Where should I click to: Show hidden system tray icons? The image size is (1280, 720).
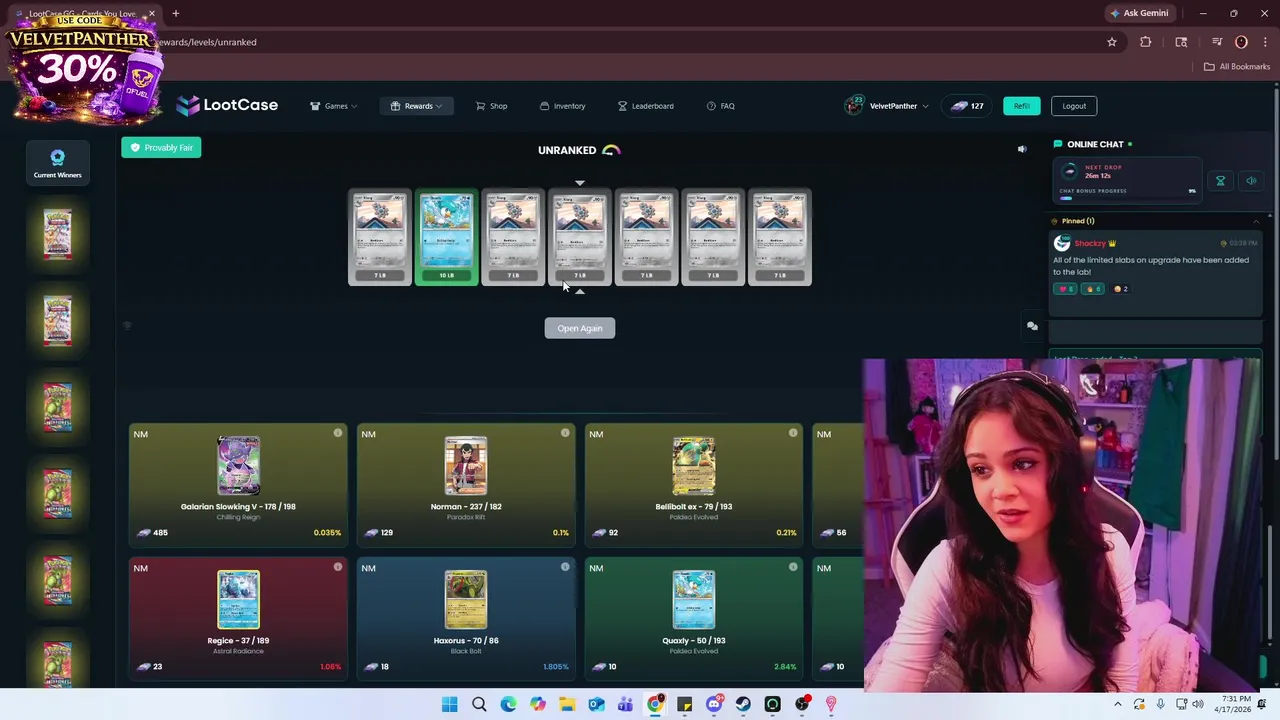coord(1117,704)
